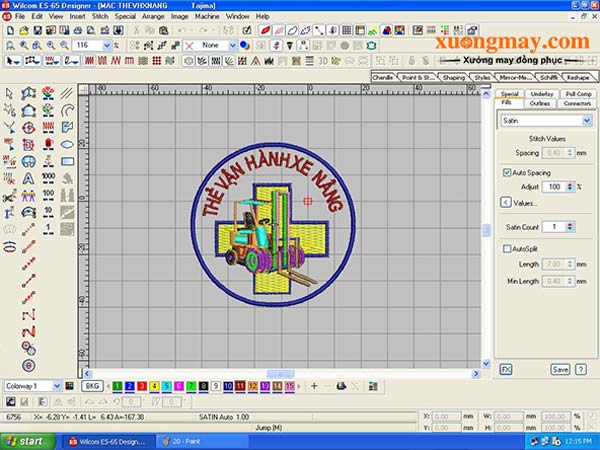Click the Save button in properties panel

click(x=559, y=369)
